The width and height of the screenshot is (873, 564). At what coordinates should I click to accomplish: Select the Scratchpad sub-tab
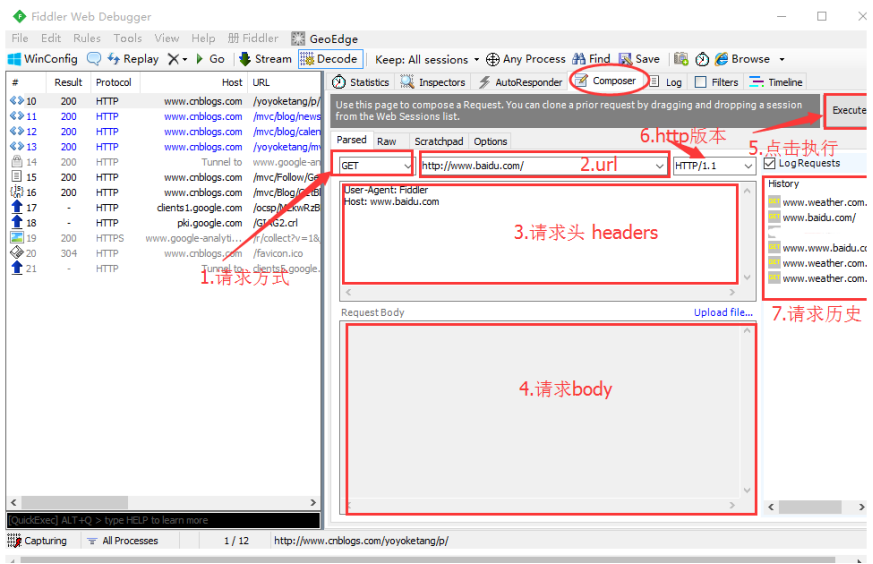(439, 141)
